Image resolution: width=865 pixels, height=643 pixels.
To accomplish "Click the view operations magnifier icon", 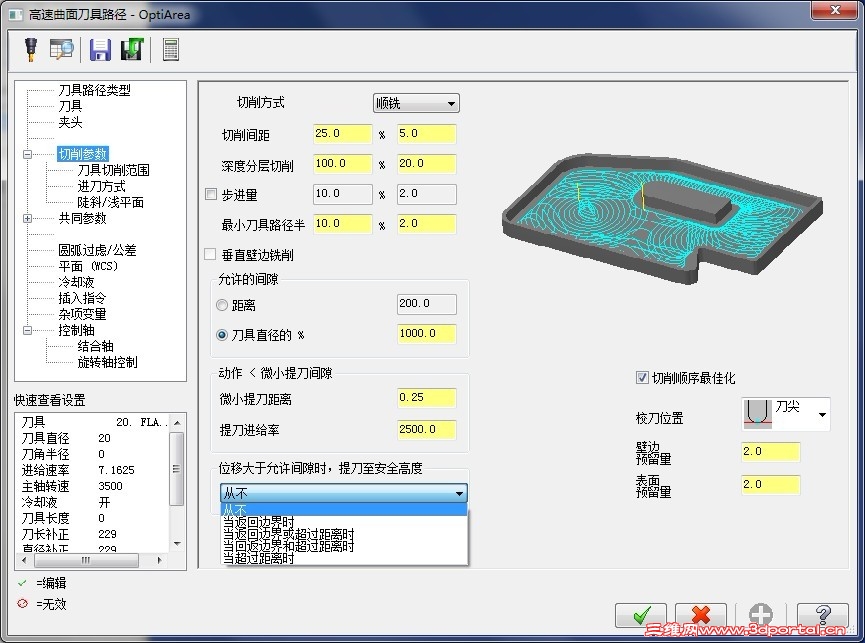I will pyautogui.click(x=61, y=49).
